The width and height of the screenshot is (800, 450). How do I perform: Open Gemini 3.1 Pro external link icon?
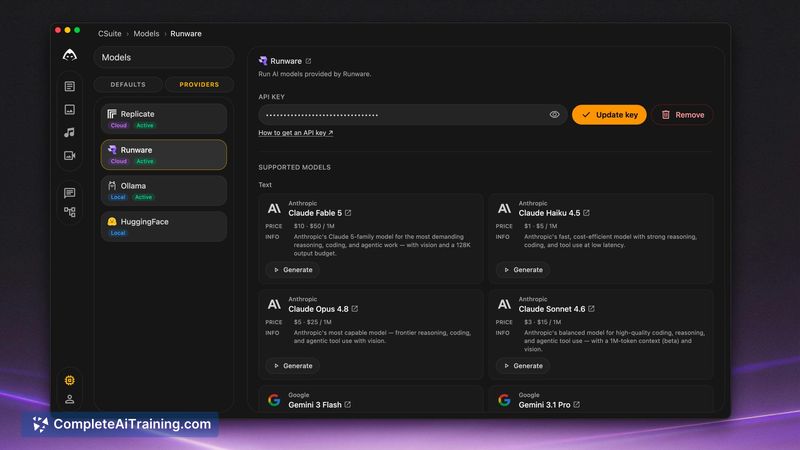(x=577, y=405)
